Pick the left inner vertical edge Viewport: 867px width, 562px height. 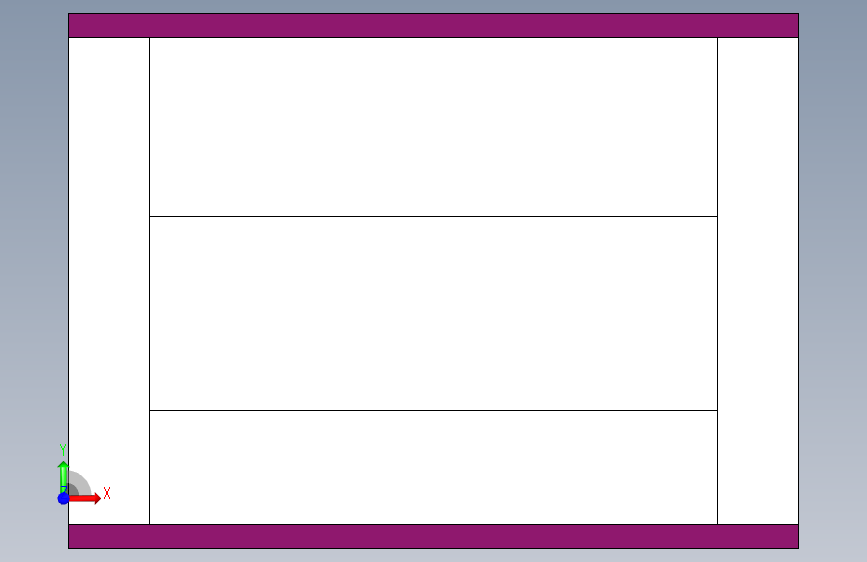(149, 281)
